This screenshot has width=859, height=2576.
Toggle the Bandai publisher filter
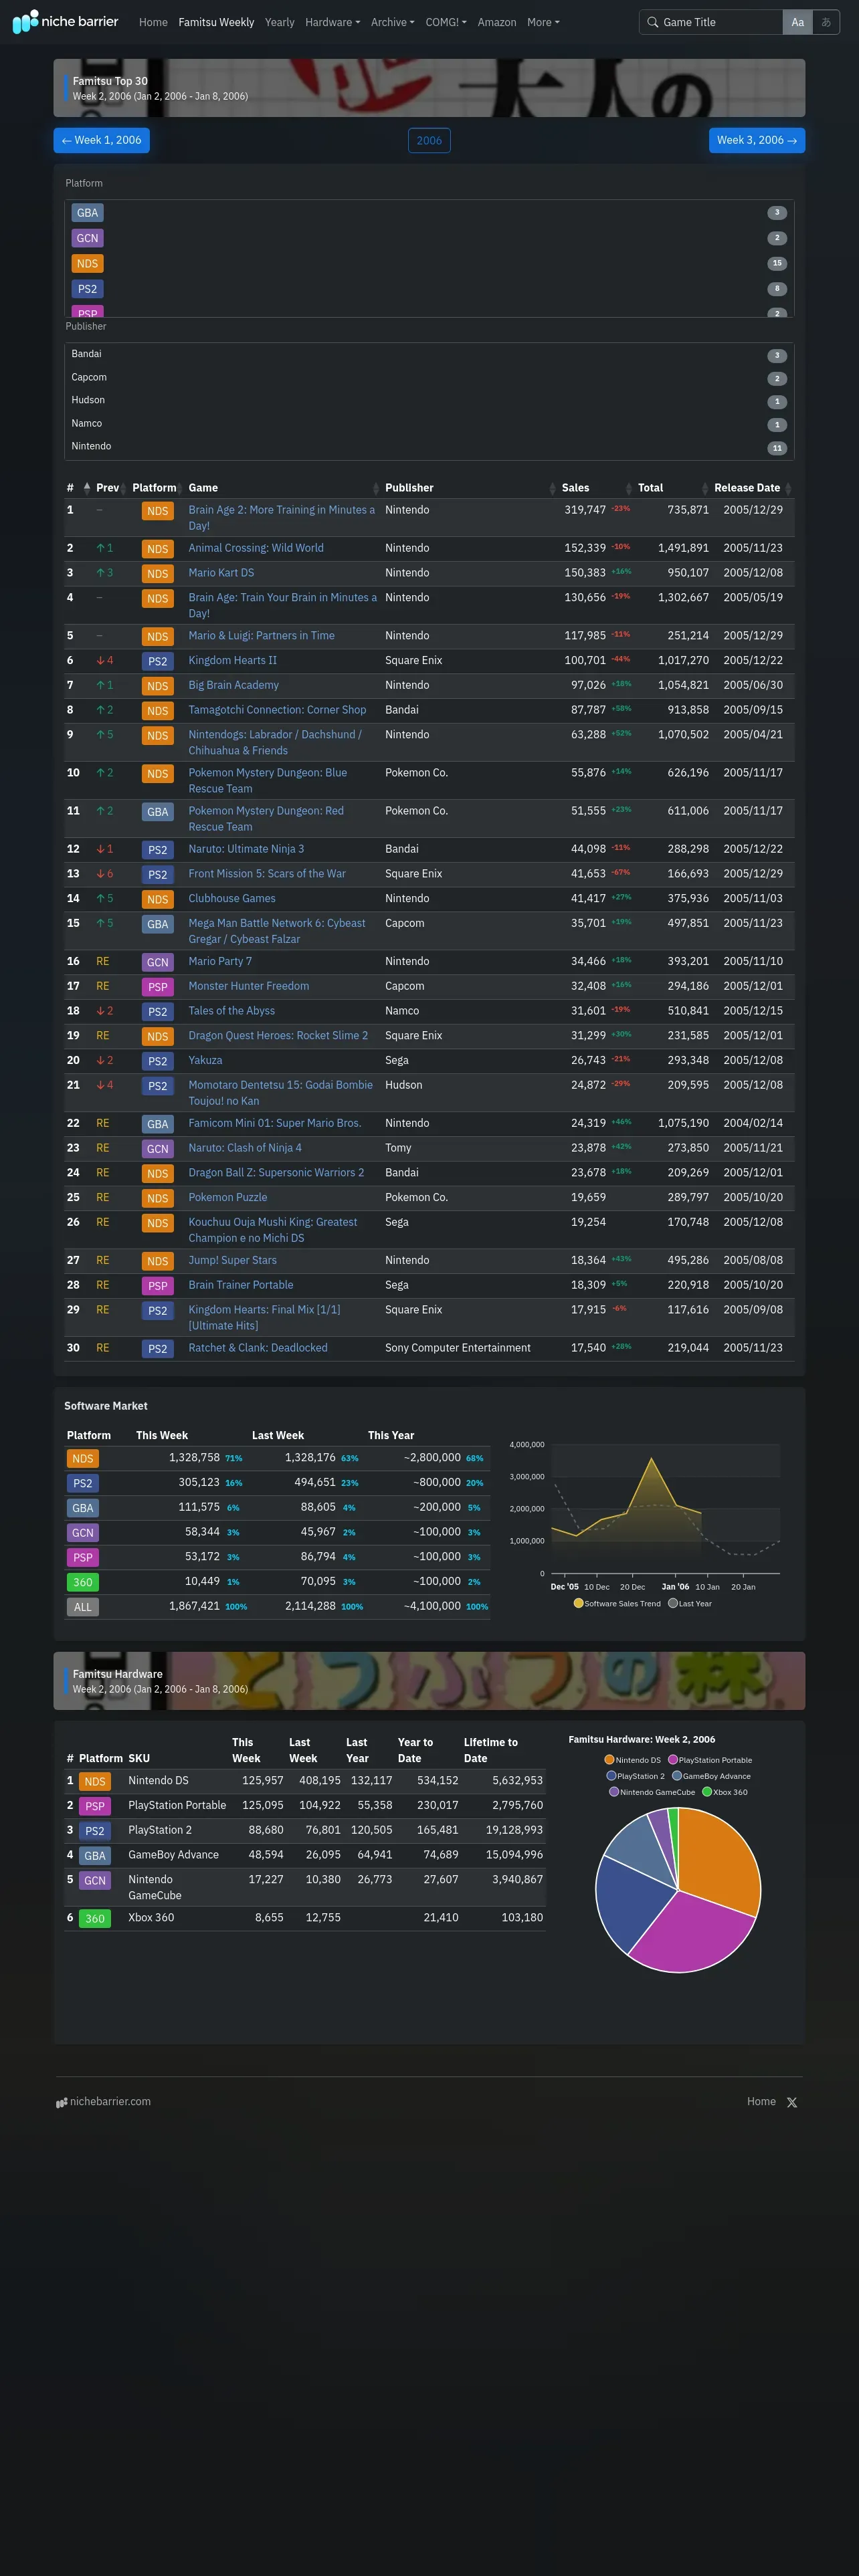point(429,355)
